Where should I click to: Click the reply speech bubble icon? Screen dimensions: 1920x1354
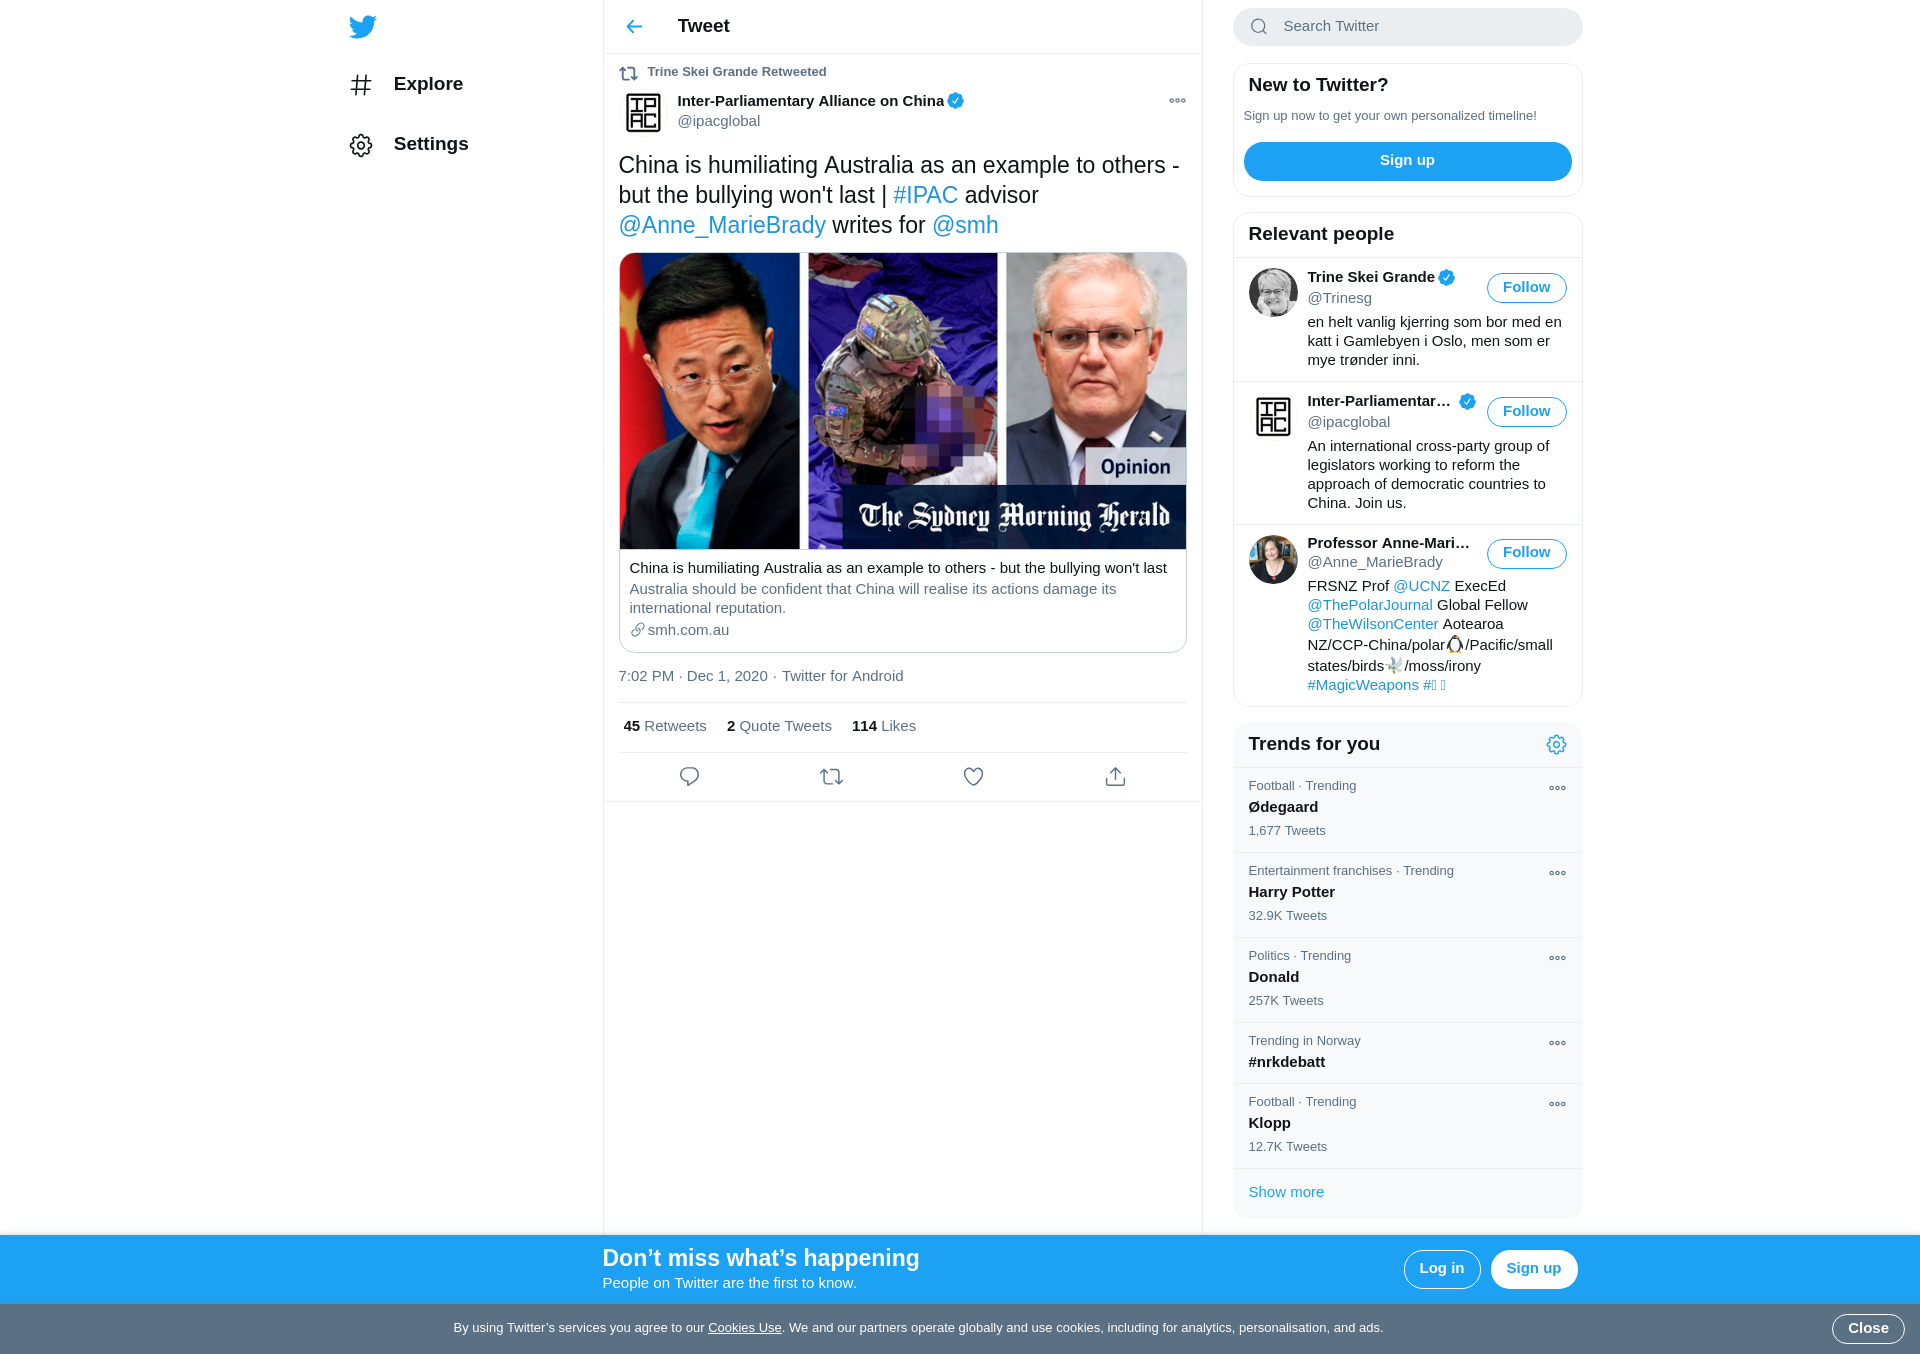(x=689, y=777)
